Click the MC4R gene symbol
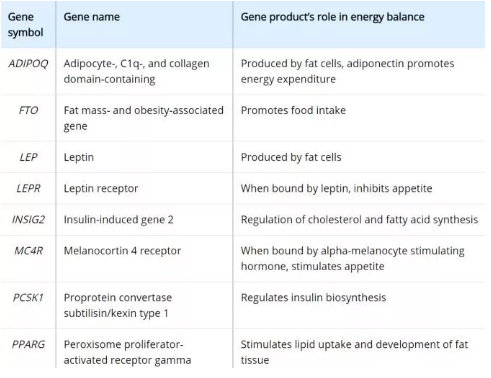The image size is (491, 378). coord(28,251)
